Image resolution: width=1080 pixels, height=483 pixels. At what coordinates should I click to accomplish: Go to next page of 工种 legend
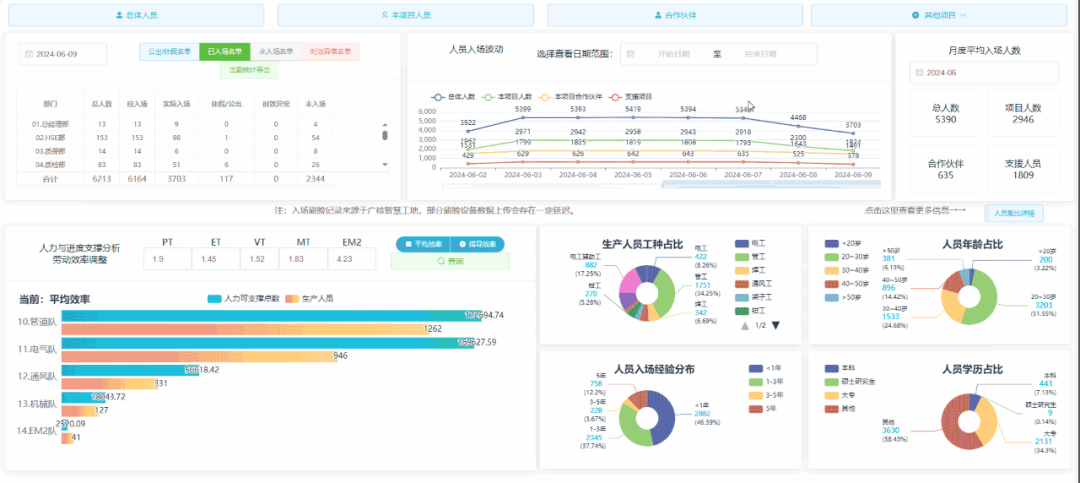click(774, 325)
